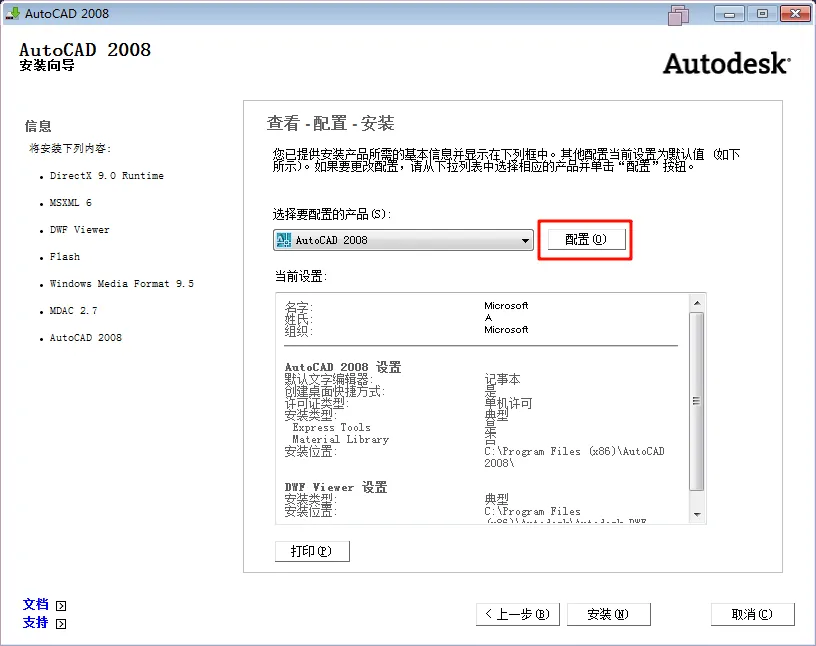Image resolution: width=816 pixels, height=646 pixels.
Task: Close the AutoCAD 2008 installer window
Action: pyautogui.click(x=795, y=14)
